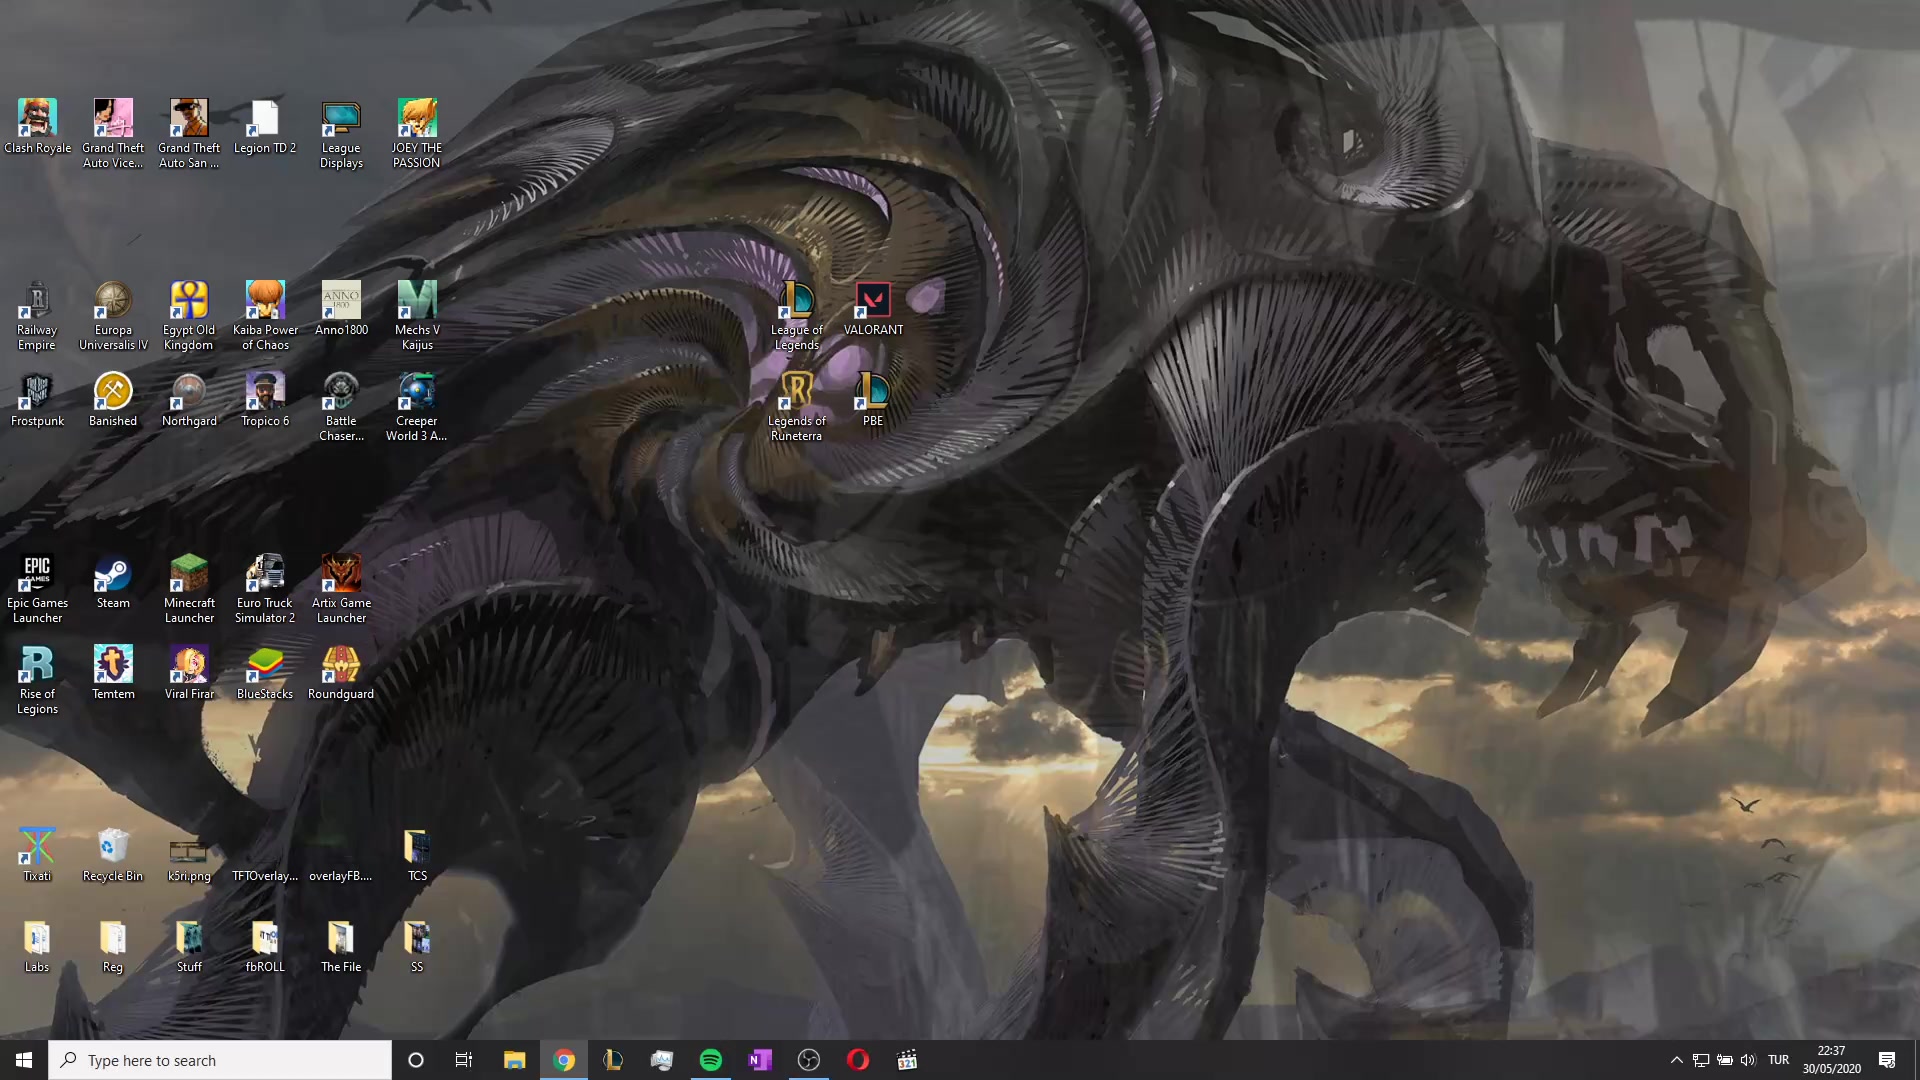Select the Grand Theft Auto San Andreas icon

[x=189, y=134]
